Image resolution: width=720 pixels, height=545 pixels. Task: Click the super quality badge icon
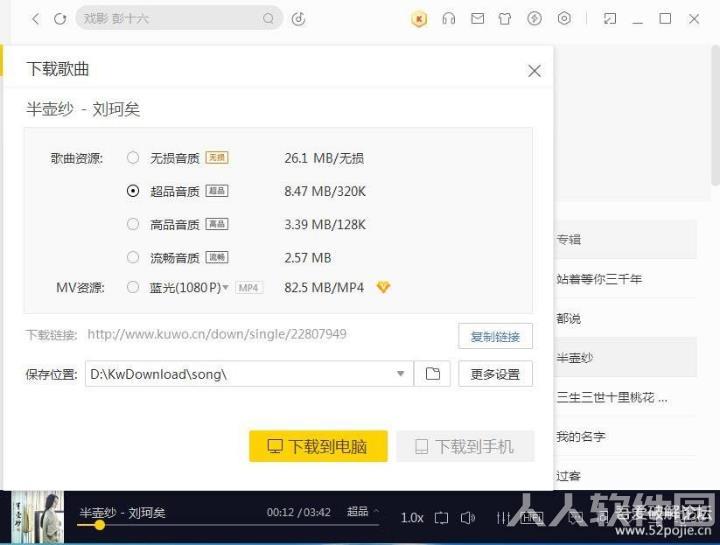coord(217,191)
